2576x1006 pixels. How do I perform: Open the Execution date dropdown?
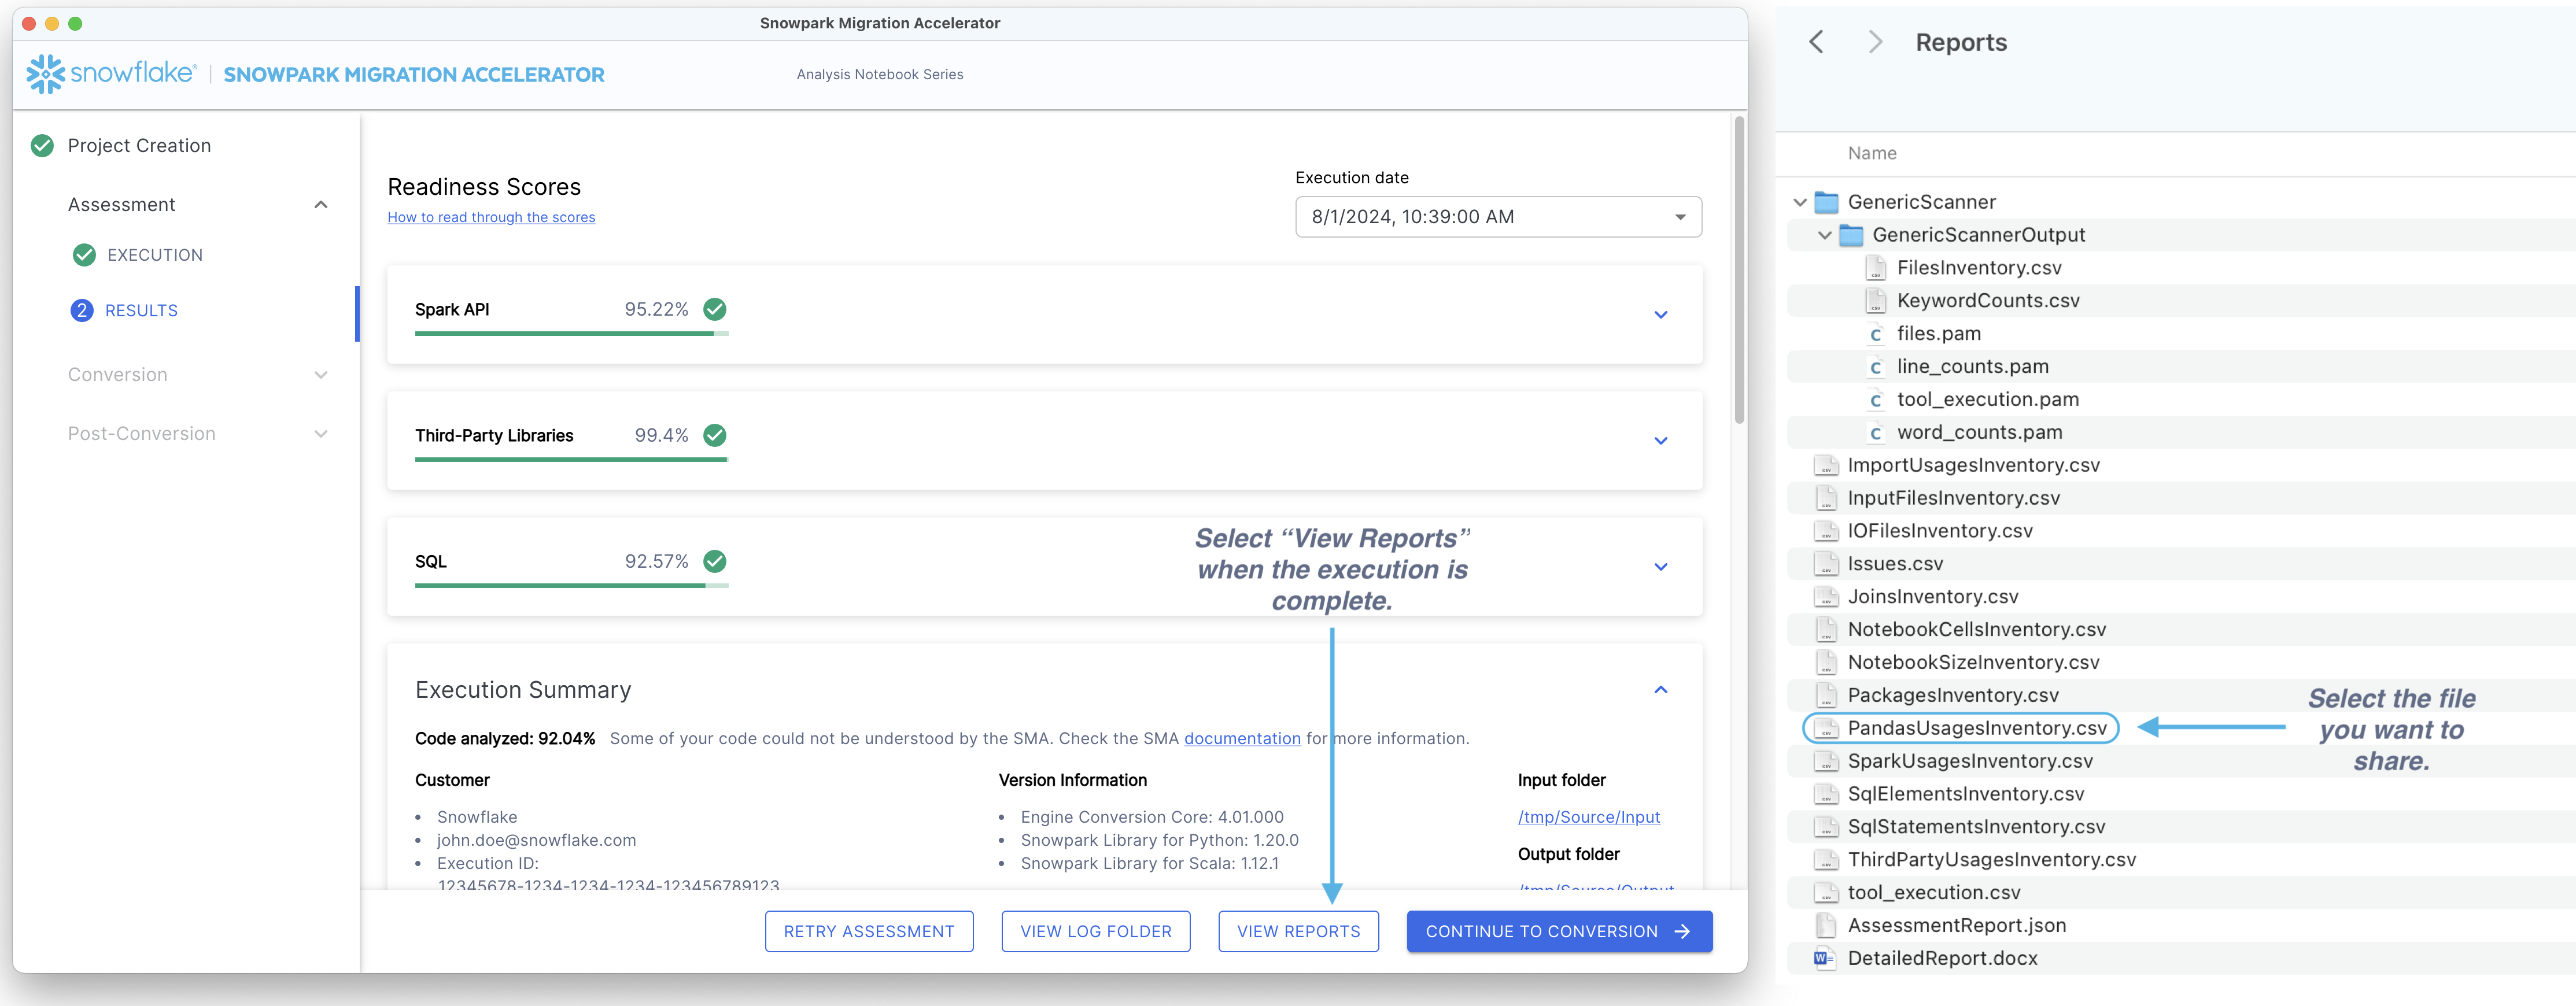pos(1680,216)
